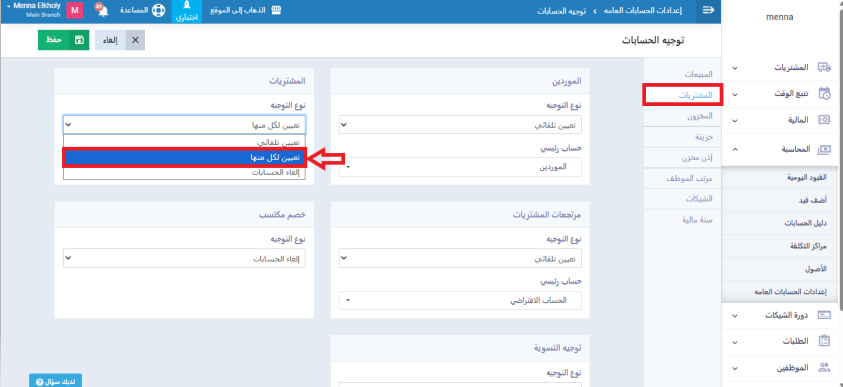Click the question mark icon in لديك سؤال
The image size is (843, 387).
(39, 382)
